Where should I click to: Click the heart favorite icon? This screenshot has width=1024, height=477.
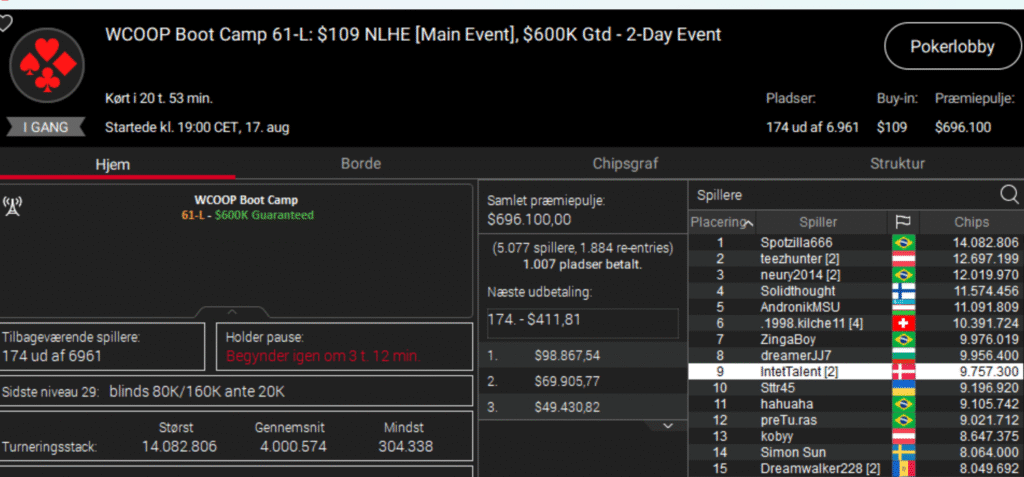5,24
